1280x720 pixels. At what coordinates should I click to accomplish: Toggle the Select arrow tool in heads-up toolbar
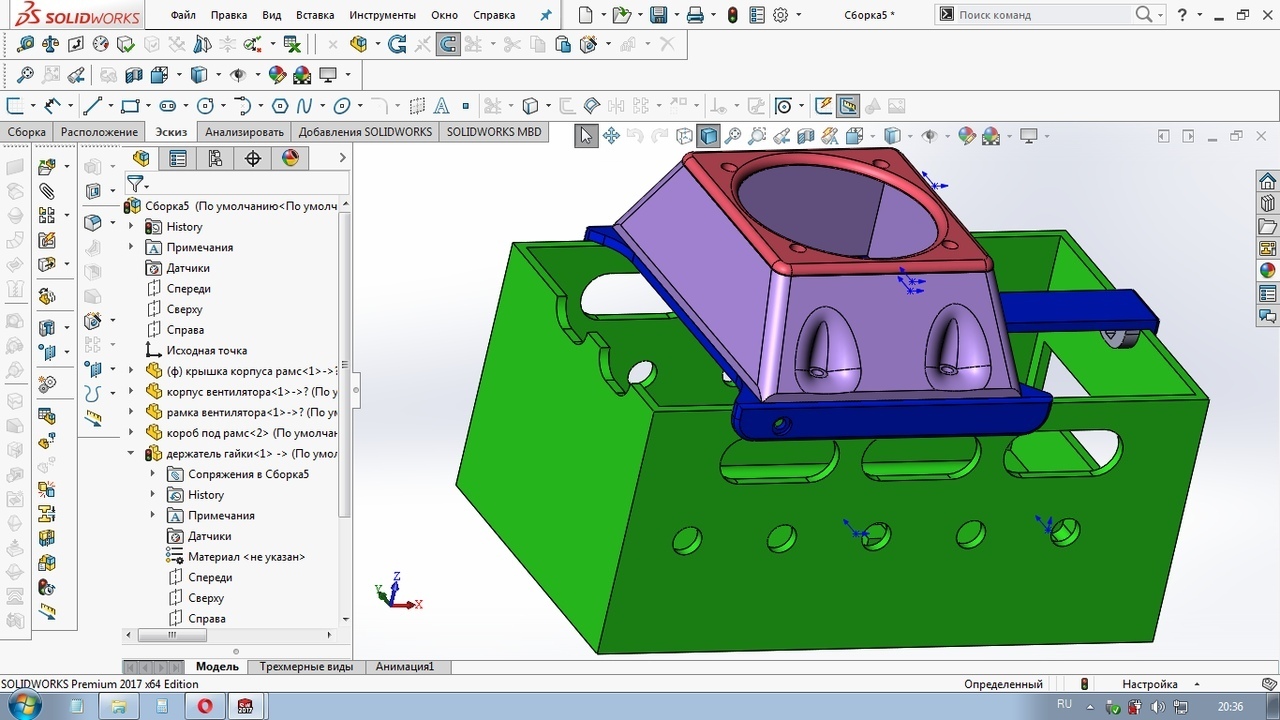click(586, 136)
